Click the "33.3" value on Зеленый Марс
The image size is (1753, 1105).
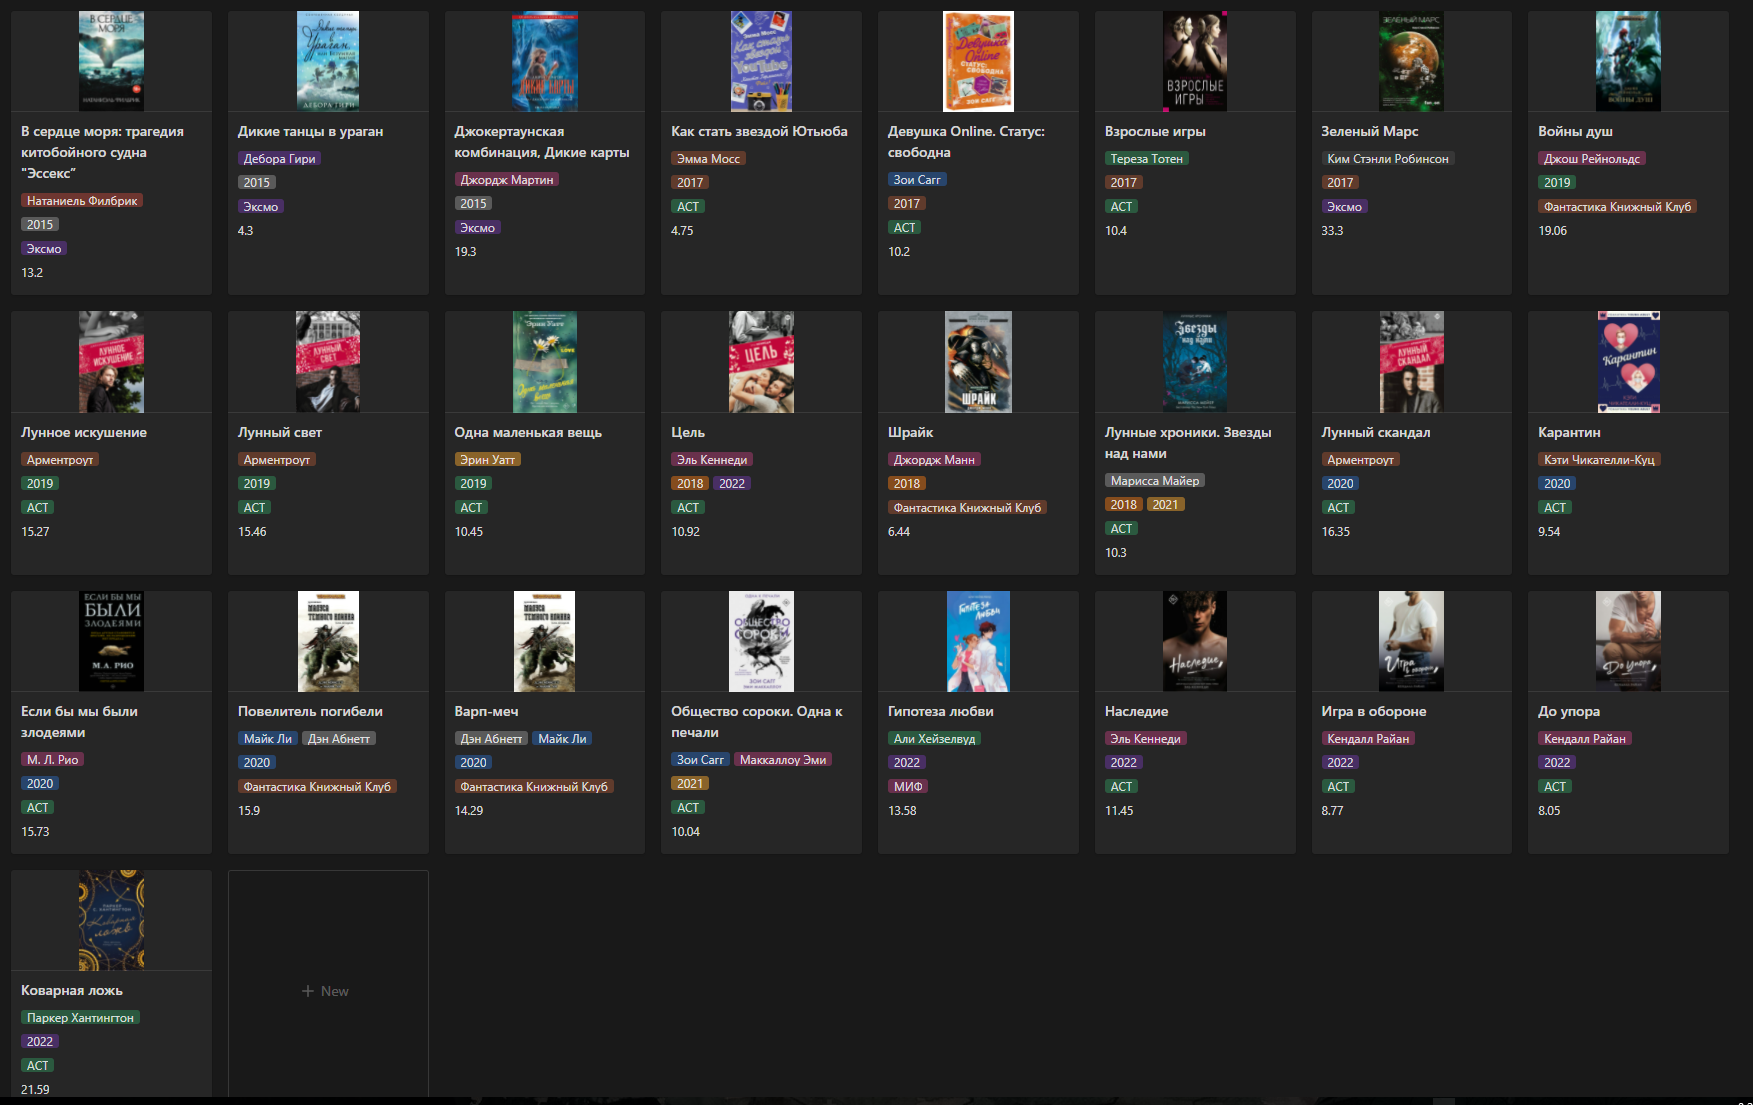coord(1332,231)
